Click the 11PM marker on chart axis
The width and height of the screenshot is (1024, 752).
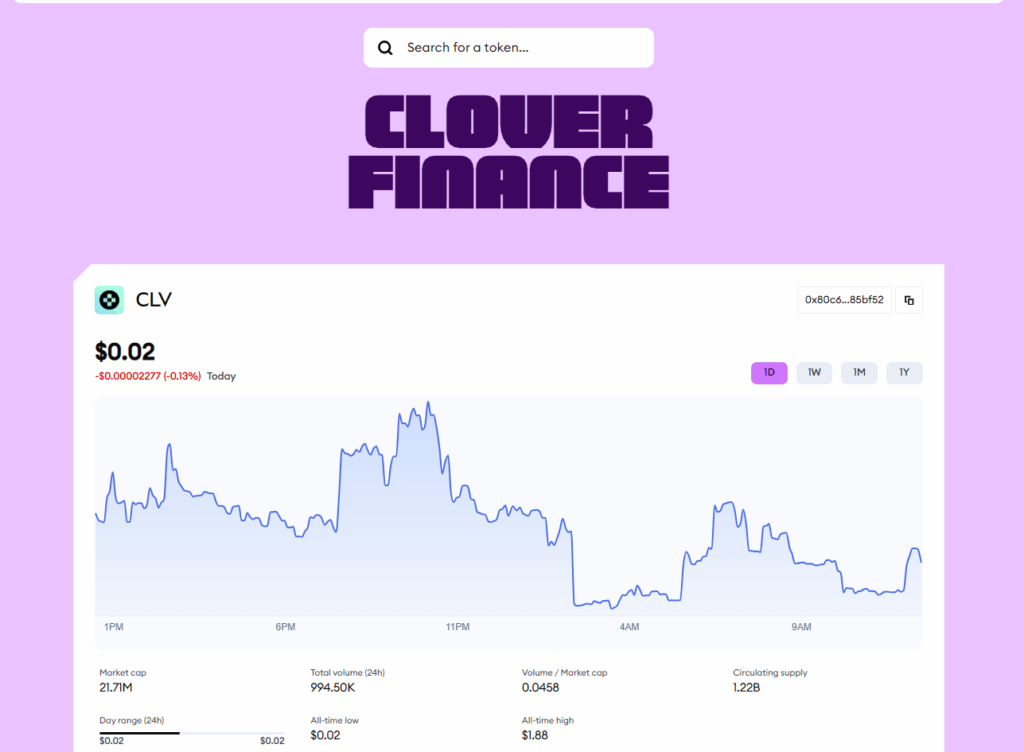coord(457,627)
